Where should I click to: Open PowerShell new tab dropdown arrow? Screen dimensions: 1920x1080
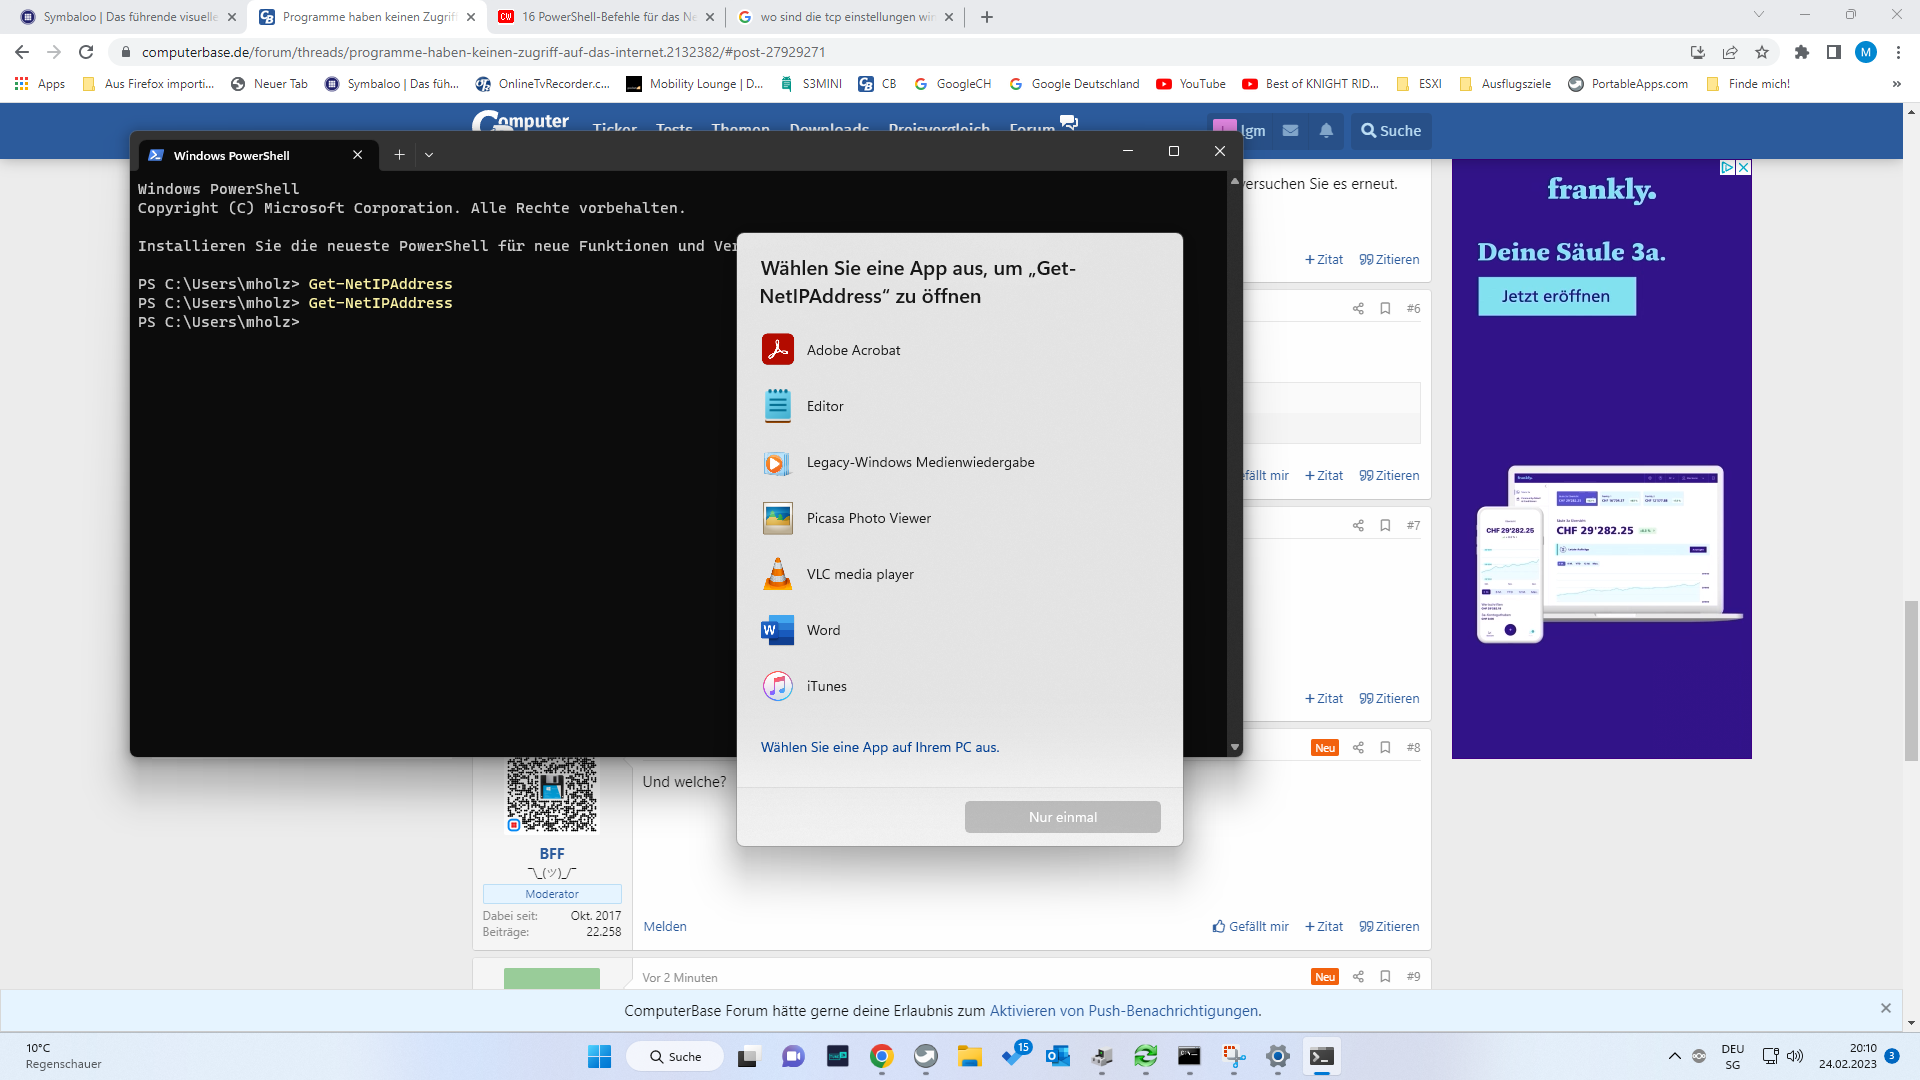coord(429,155)
